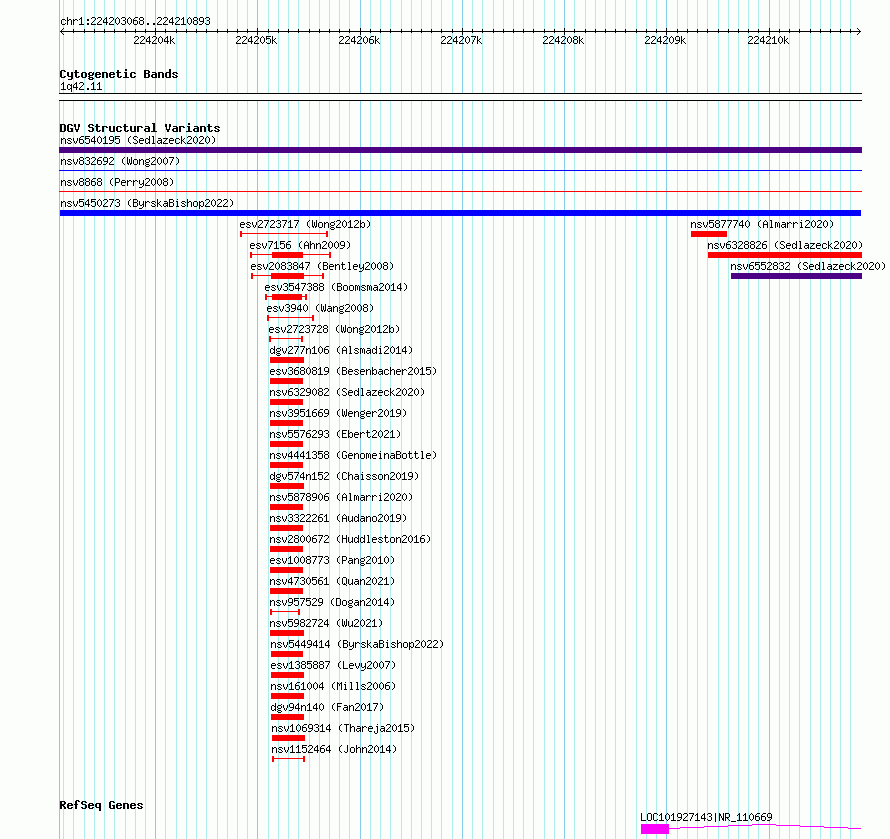
Task: Open dgv277n106 (Alsmadi2014) entry
Action: point(341,350)
